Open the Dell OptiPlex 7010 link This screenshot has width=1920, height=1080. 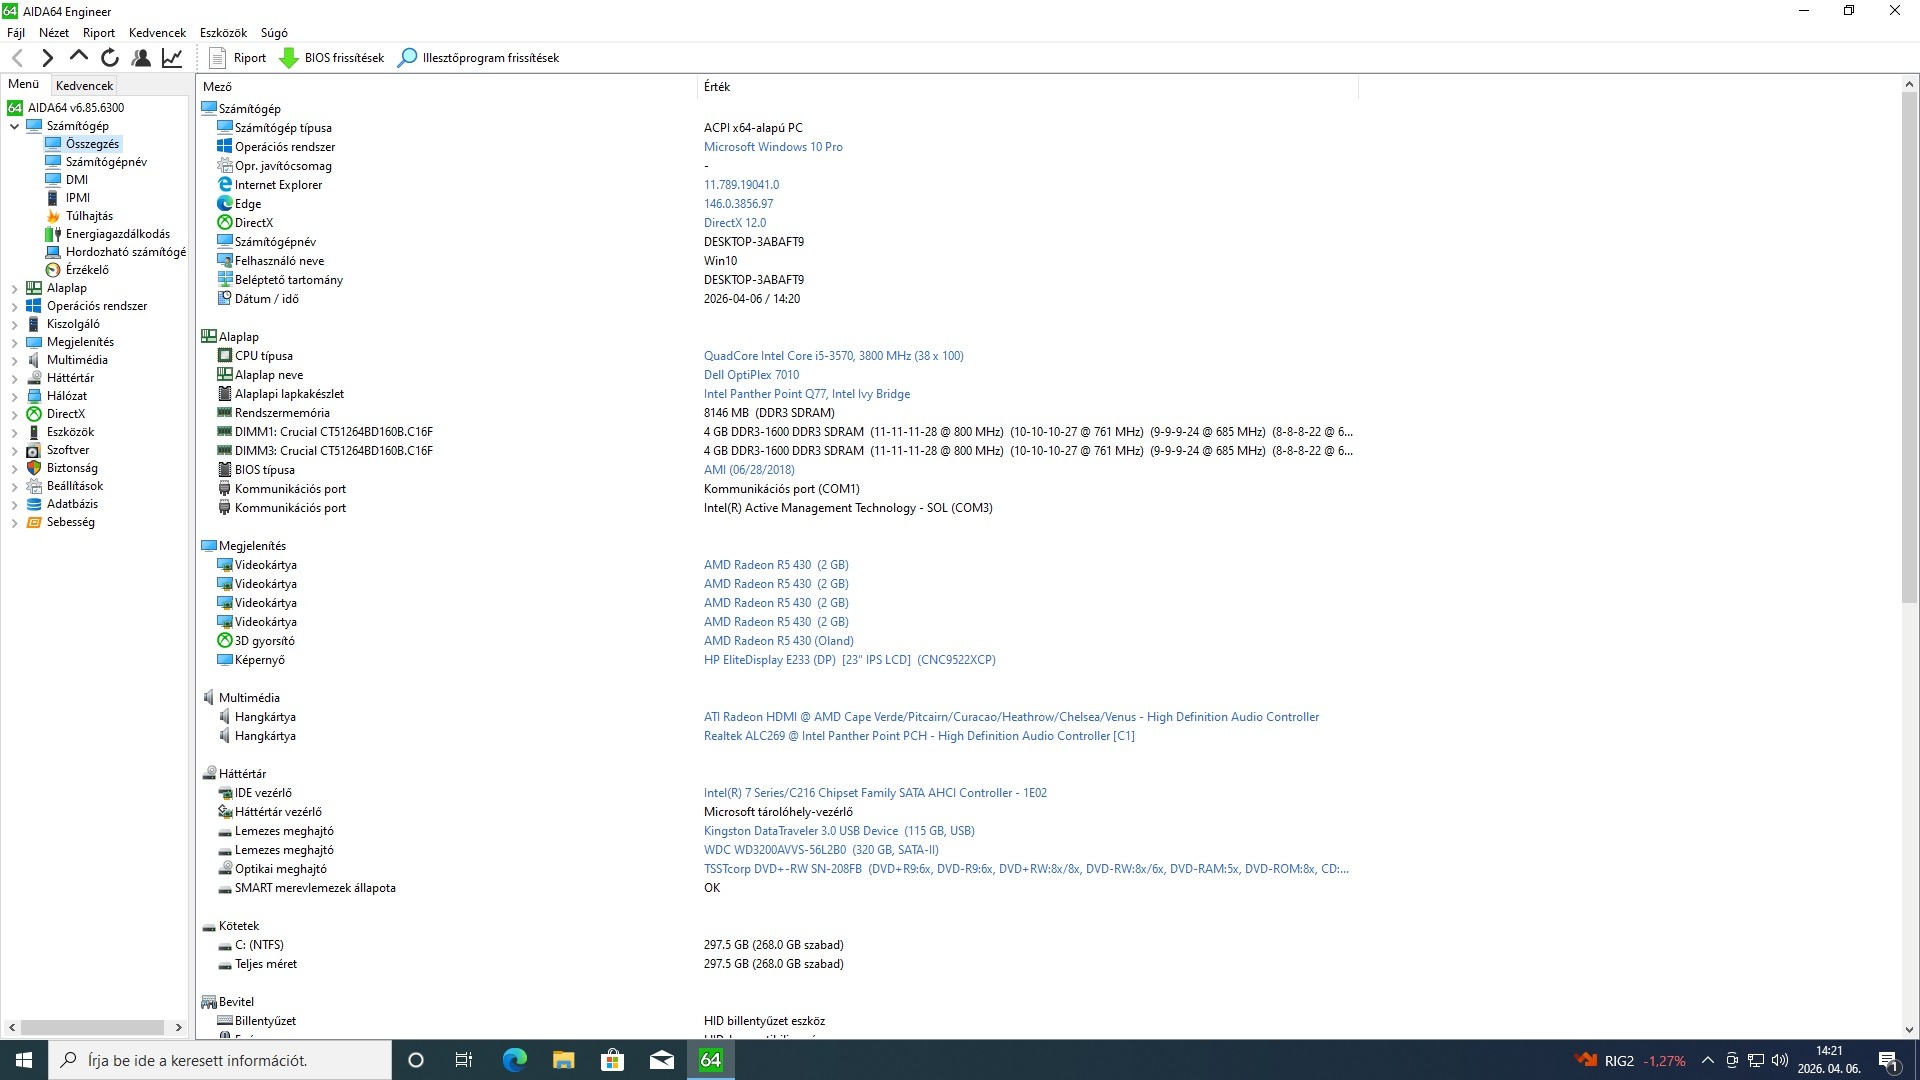751,375
